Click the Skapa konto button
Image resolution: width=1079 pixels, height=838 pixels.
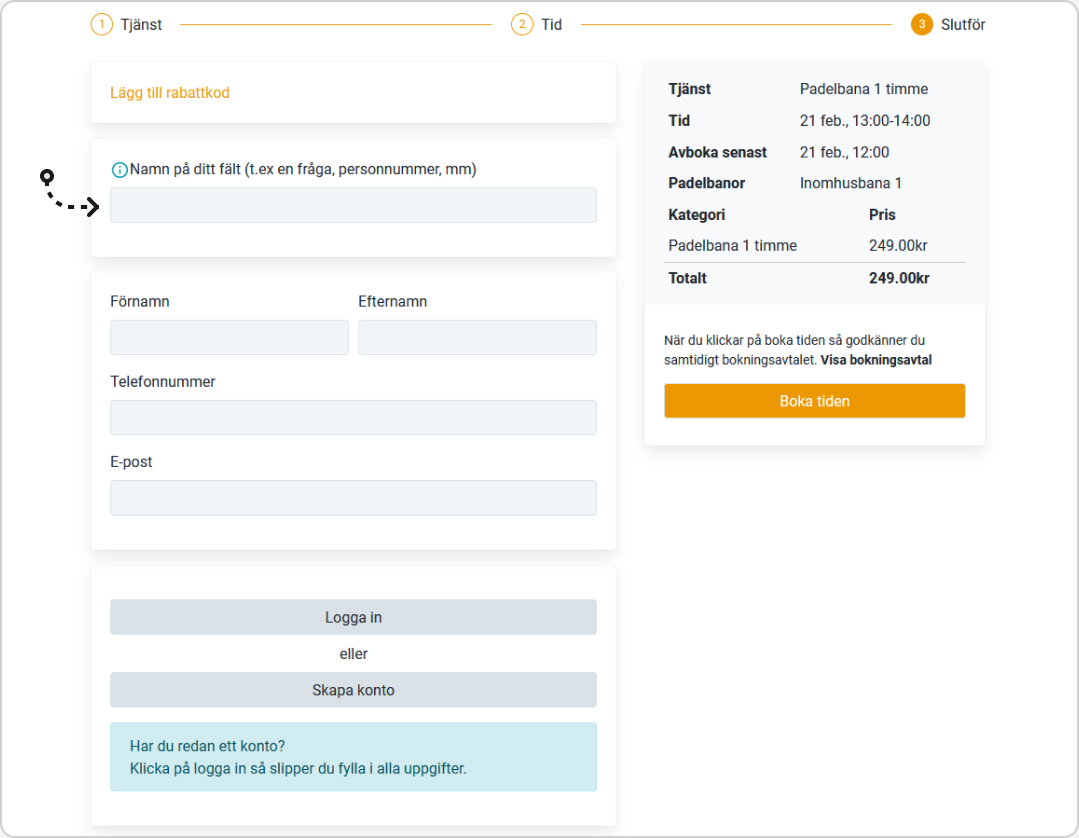click(353, 690)
